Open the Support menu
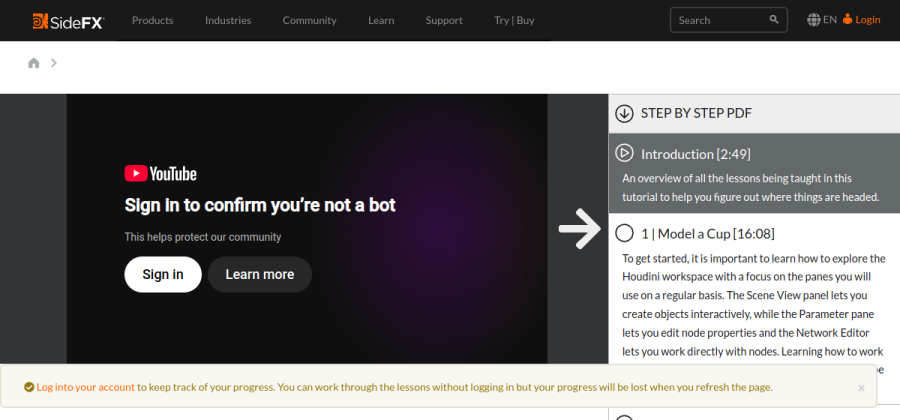 444,20
